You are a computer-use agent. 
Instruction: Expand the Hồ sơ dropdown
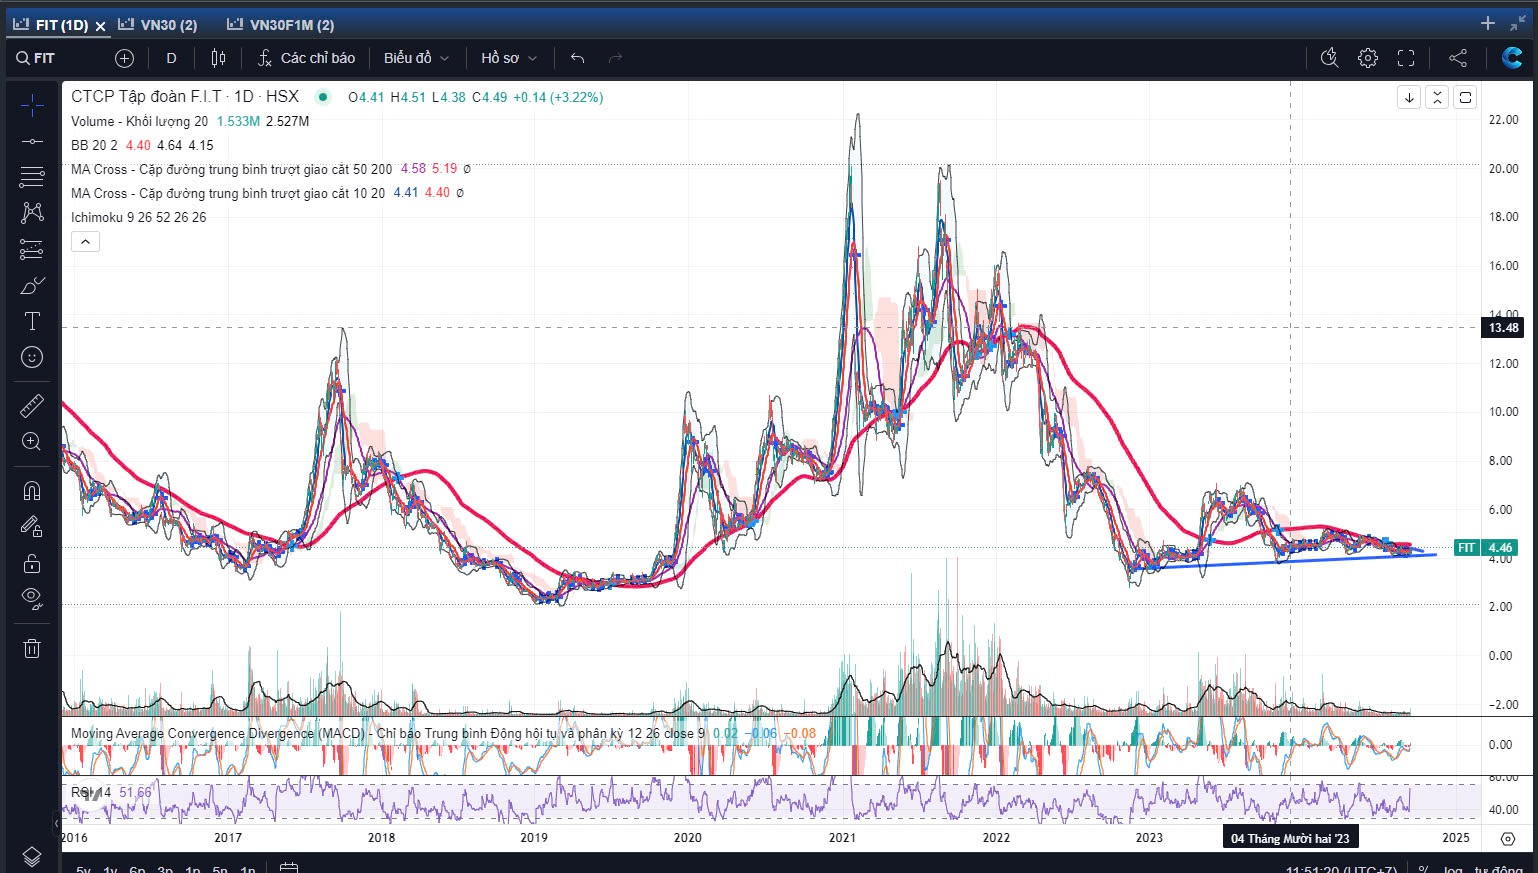coord(509,58)
